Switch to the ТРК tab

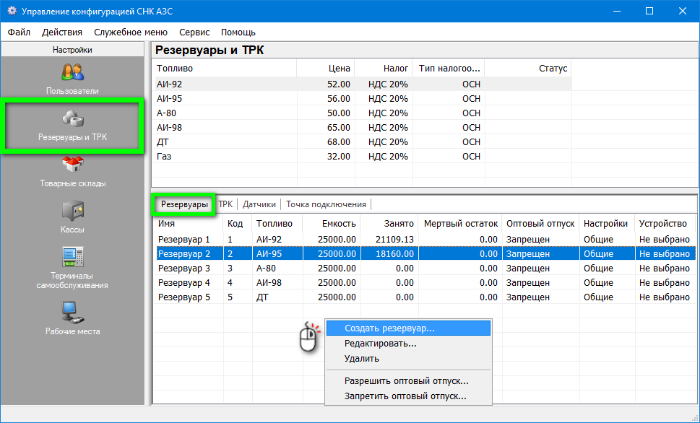(x=226, y=204)
